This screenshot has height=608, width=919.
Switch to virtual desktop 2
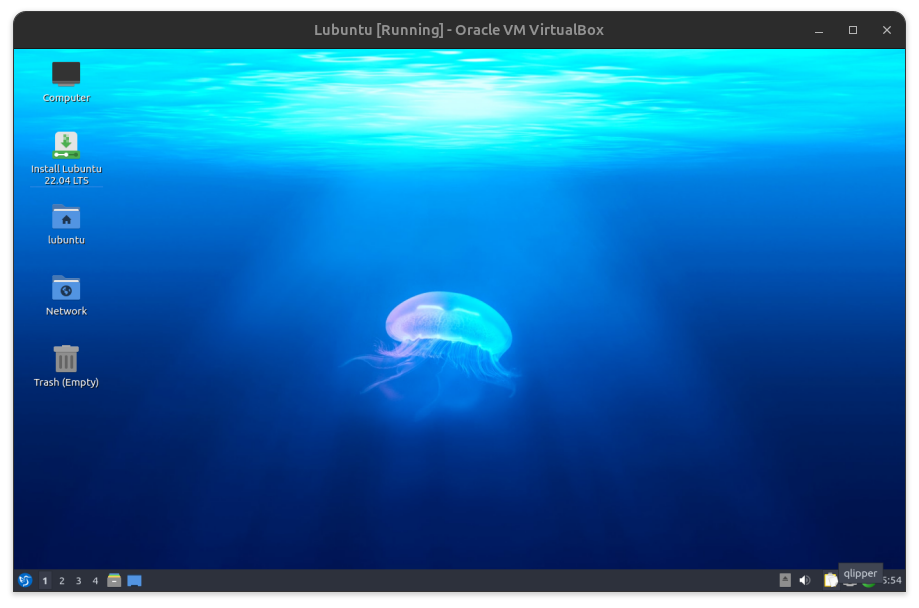pos(62,580)
